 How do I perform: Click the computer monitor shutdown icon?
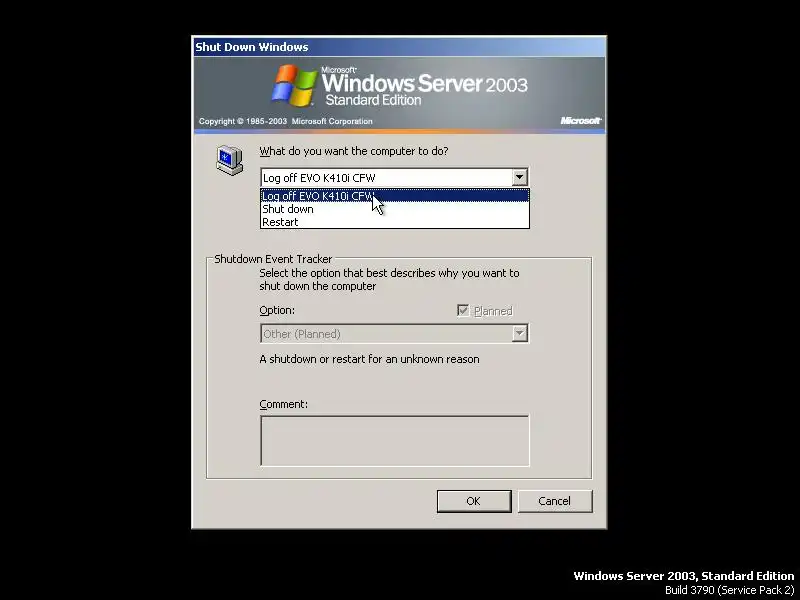coord(230,160)
